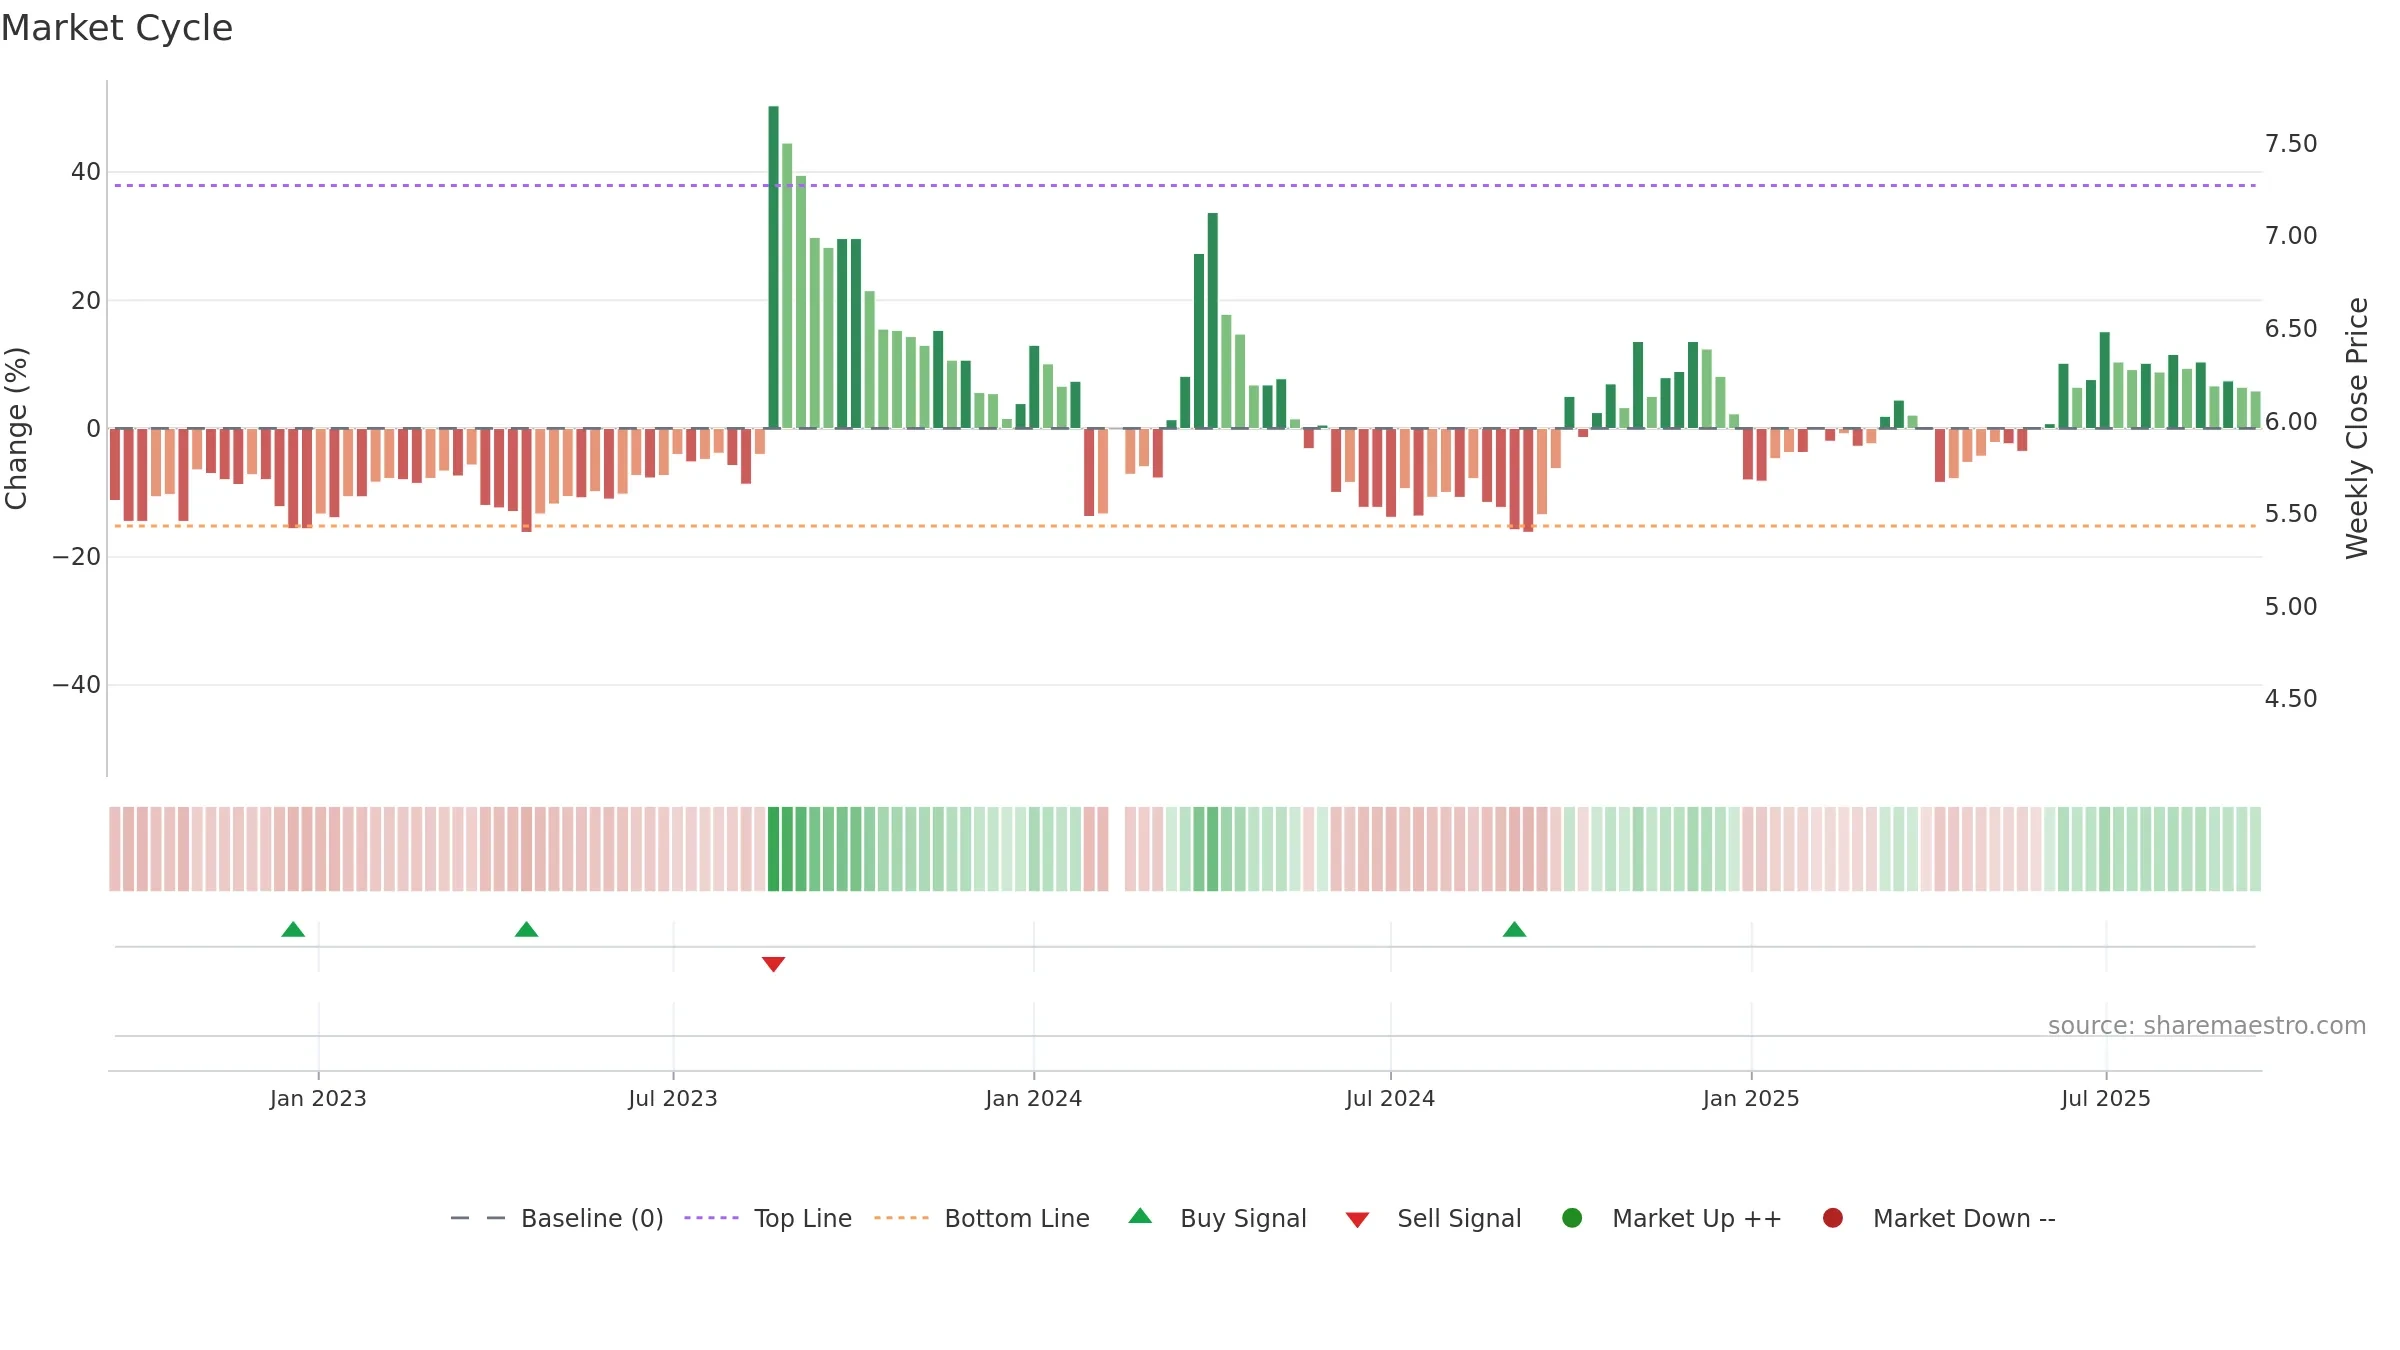Click the Jan 2024 axis label
Screen dimensions: 2400x1350
click(1033, 1098)
